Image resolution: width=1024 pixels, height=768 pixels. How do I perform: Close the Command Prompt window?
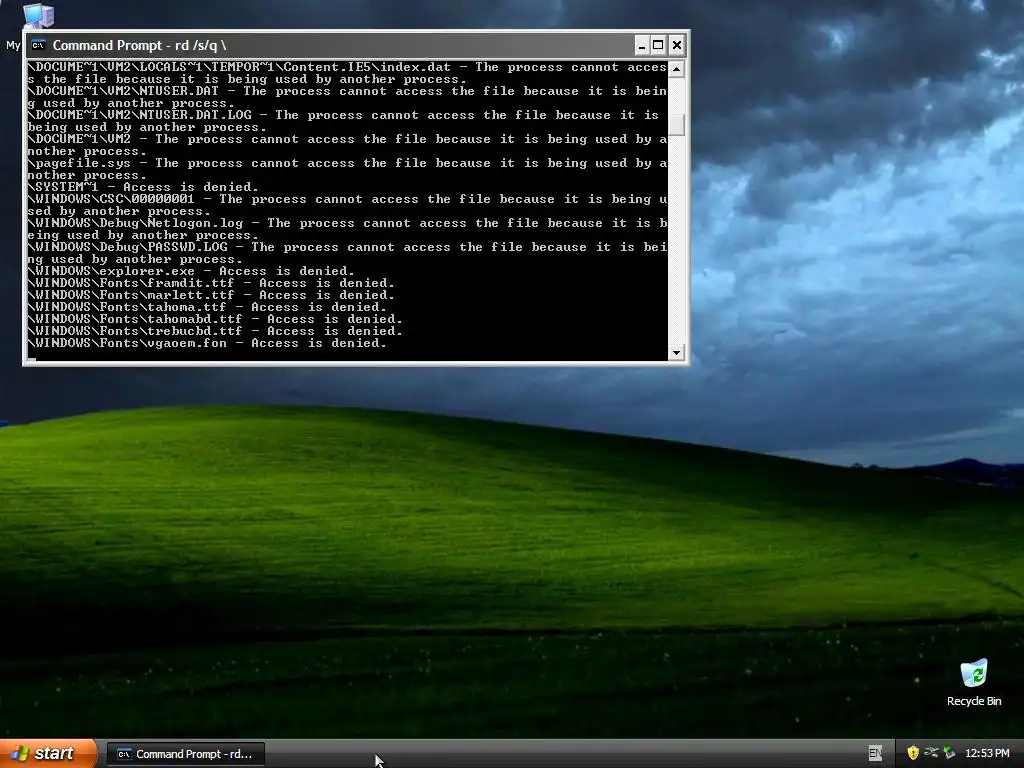point(677,45)
